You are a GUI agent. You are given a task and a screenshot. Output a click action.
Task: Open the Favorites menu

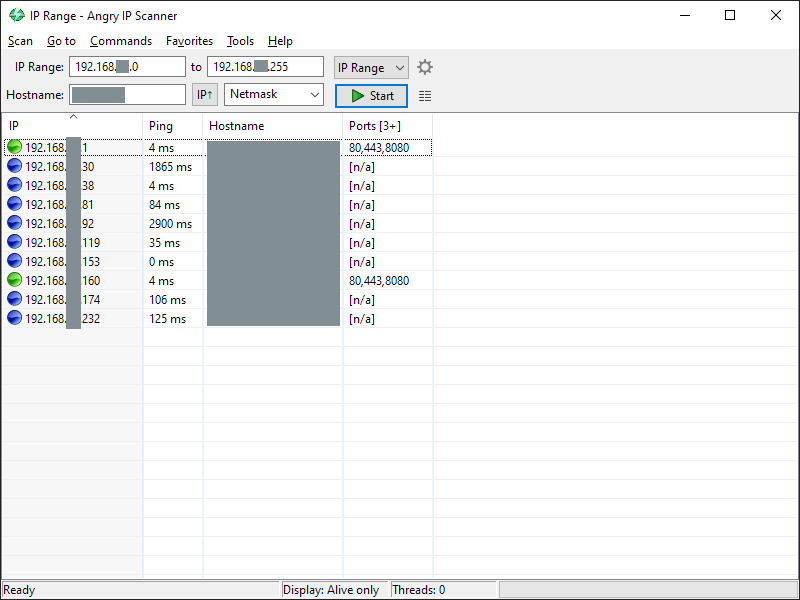click(189, 41)
